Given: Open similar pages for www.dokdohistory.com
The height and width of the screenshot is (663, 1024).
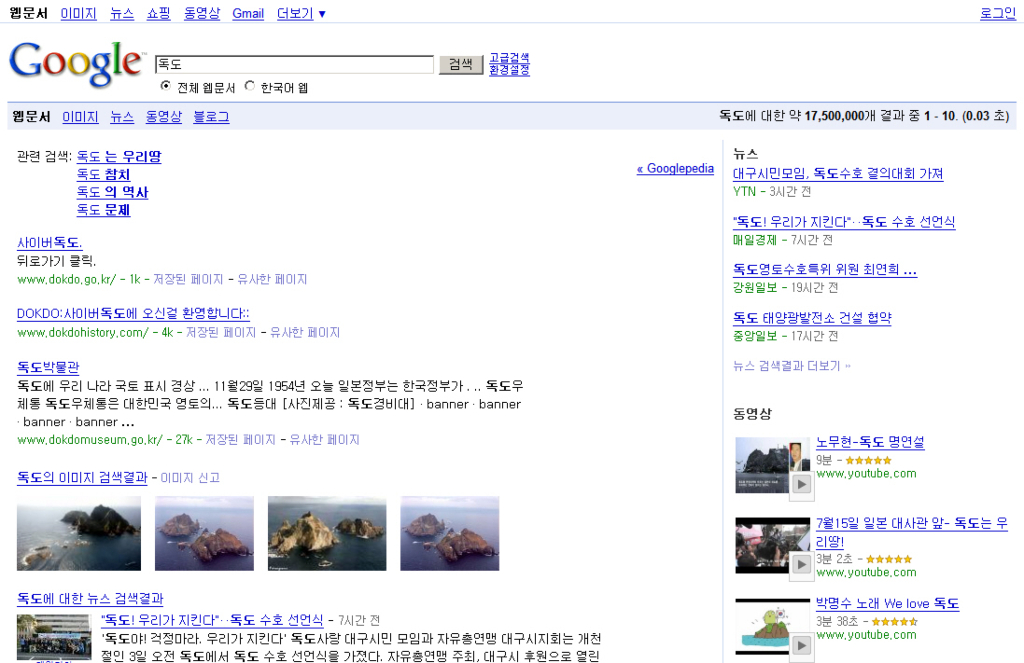Looking at the screenshot, I should tap(305, 332).
